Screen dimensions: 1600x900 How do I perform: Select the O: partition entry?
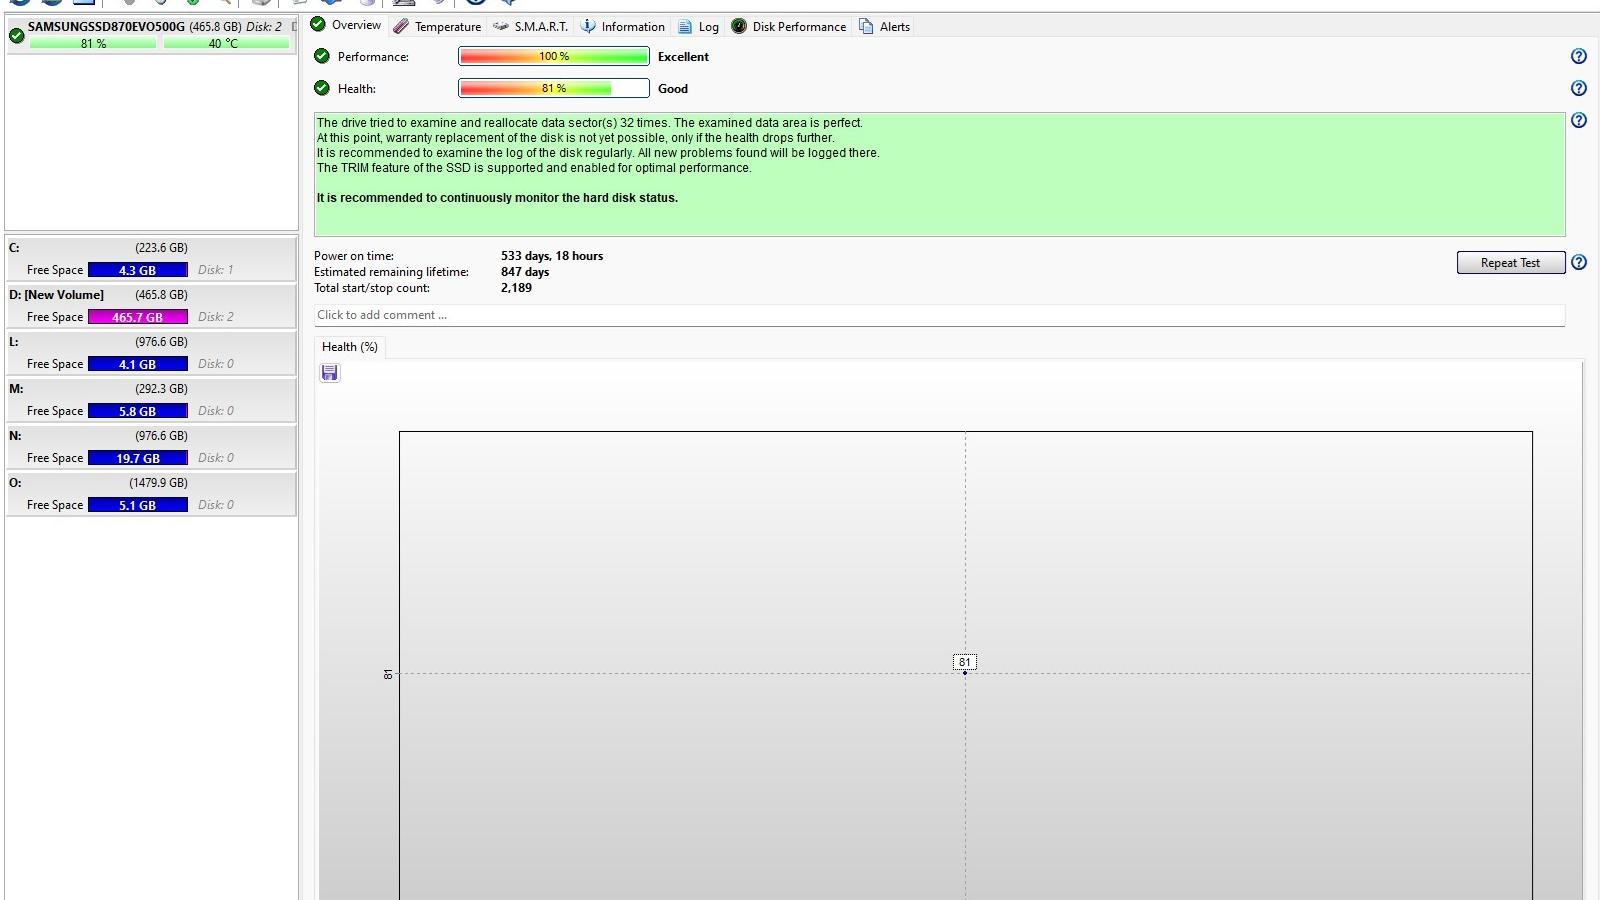151,494
